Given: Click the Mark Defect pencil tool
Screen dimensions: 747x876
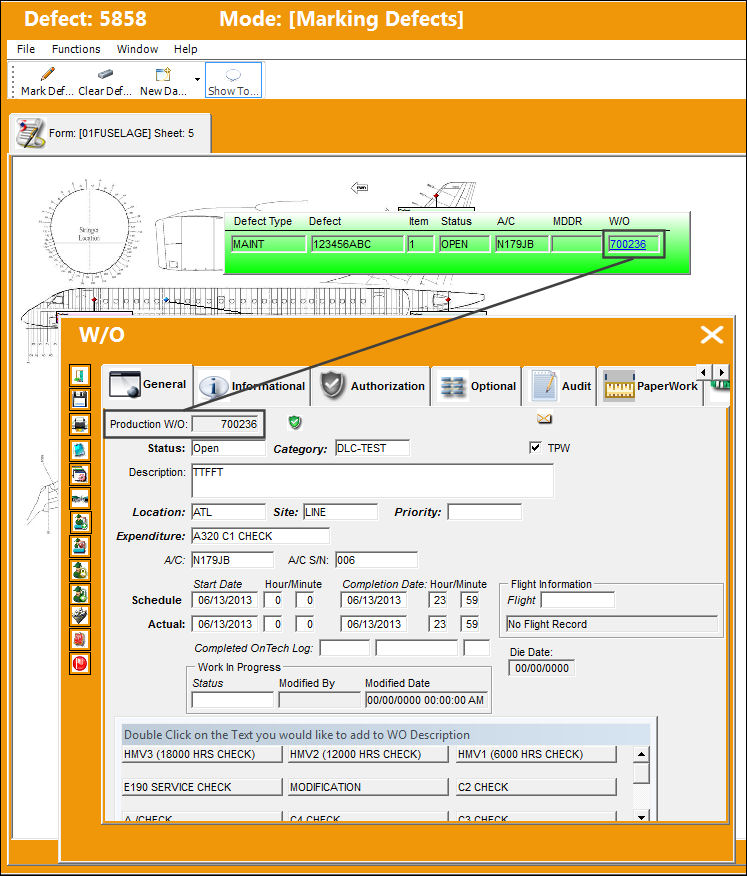Looking at the screenshot, I should pyautogui.click(x=47, y=80).
